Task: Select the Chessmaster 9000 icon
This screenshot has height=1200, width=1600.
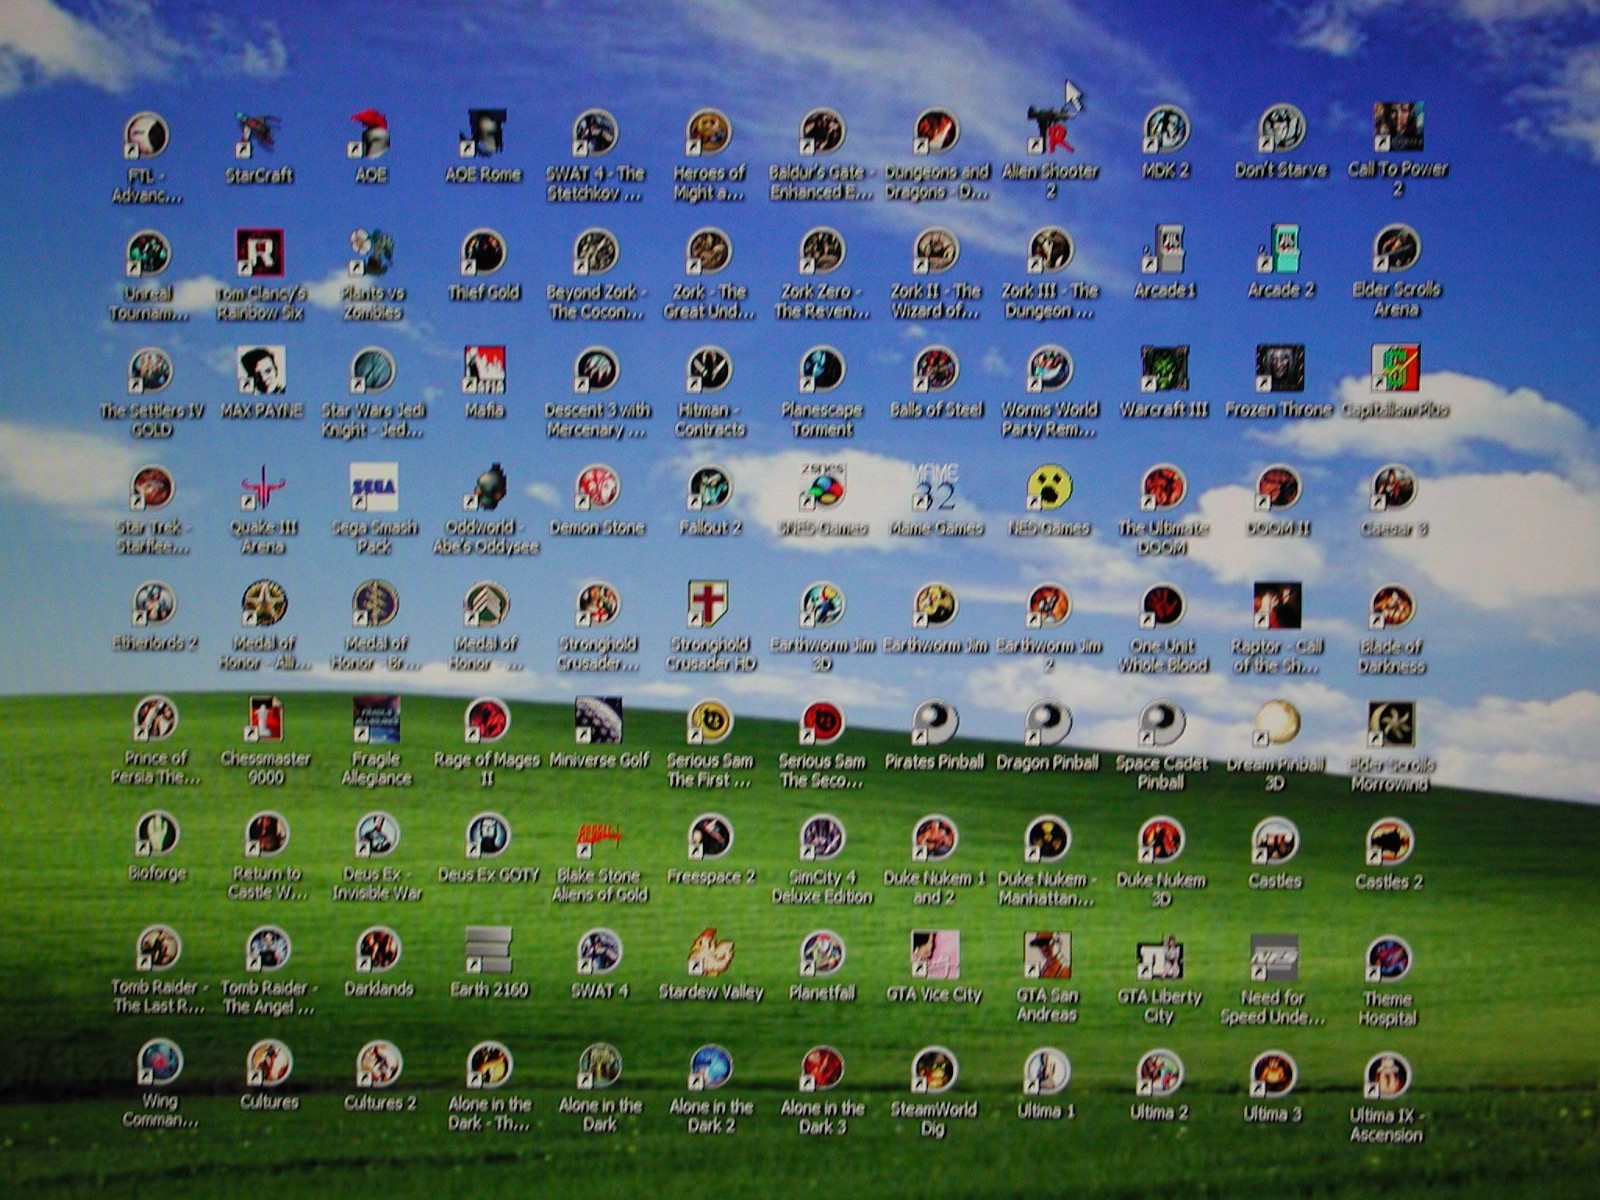Action: pos(265,720)
